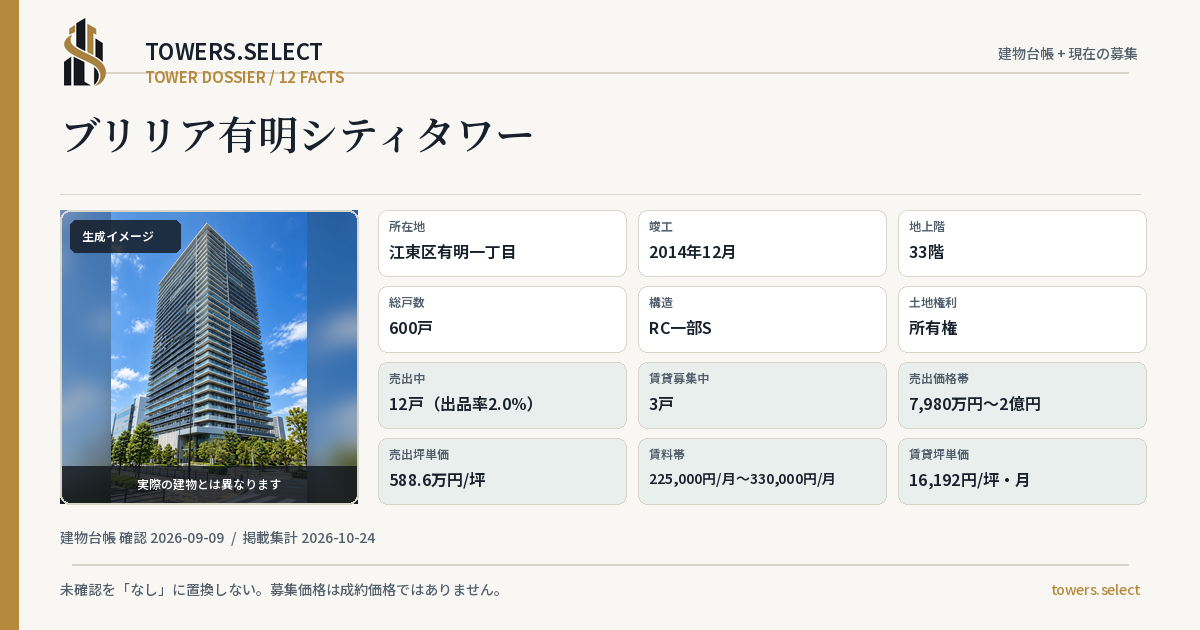
Task: Select the 売出価格帯 7,980万円〜2億円 card
Action: click(x=1022, y=395)
